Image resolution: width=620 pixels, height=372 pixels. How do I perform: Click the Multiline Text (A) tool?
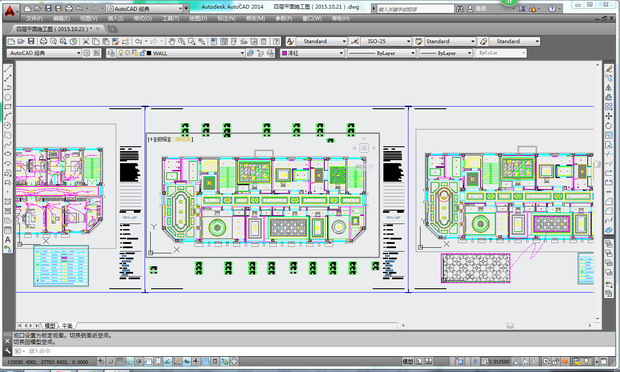(x=8, y=240)
